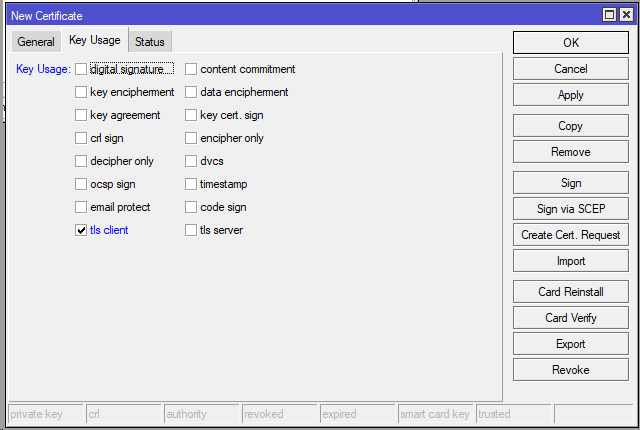Image resolution: width=640 pixels, height=430 pixels.
Task: Close the New Certificate dialog
Action: [626, 15]
